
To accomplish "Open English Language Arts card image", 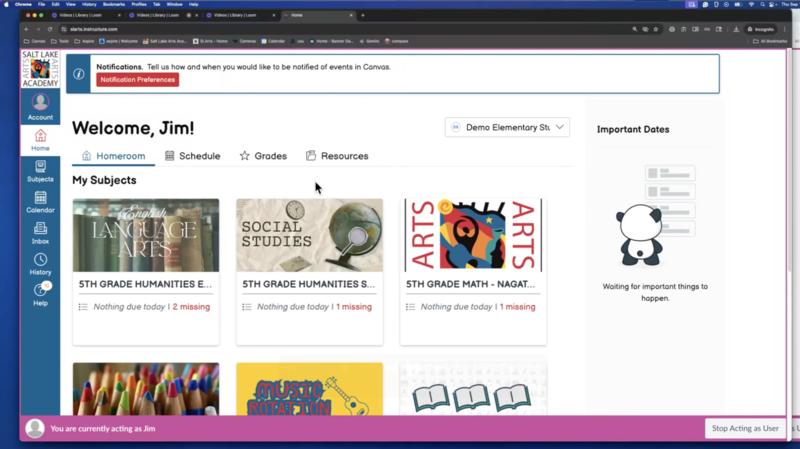I will pos(146,235).
